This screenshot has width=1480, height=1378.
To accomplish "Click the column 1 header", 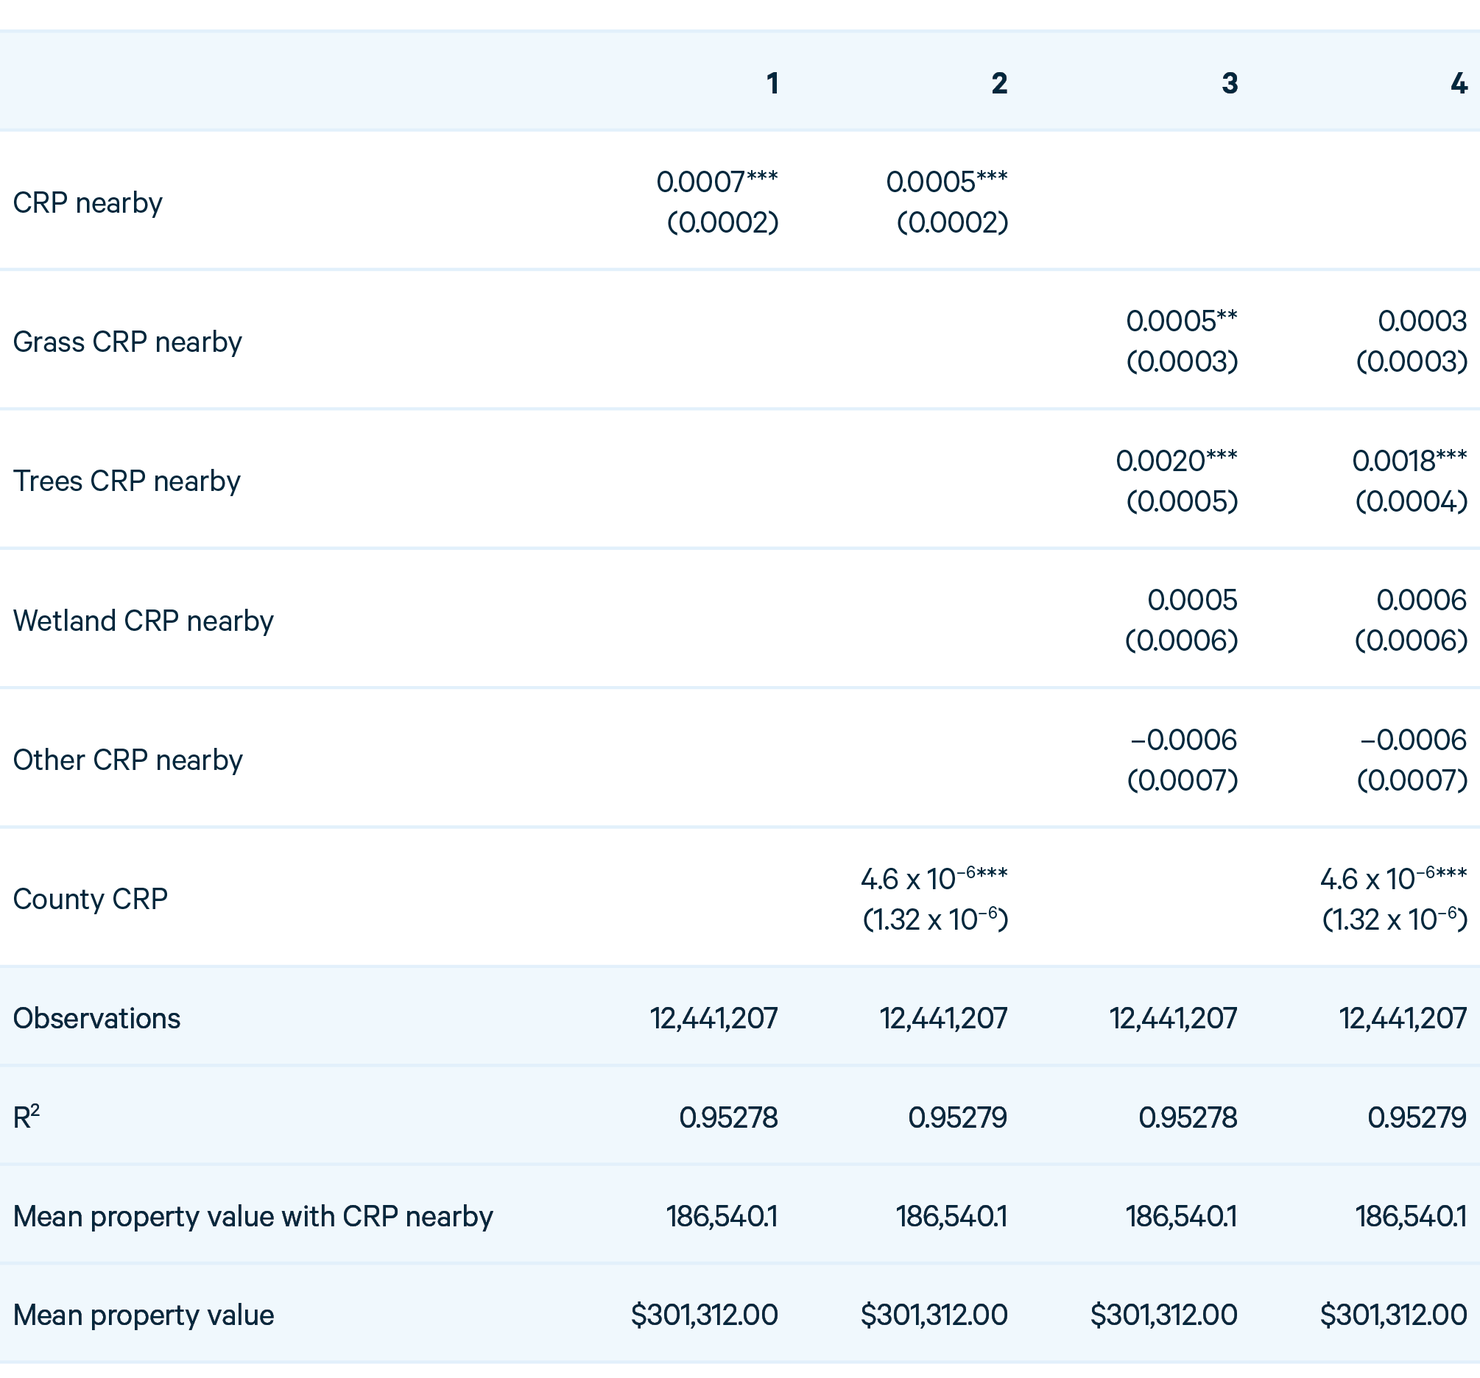I will [772, 83].
